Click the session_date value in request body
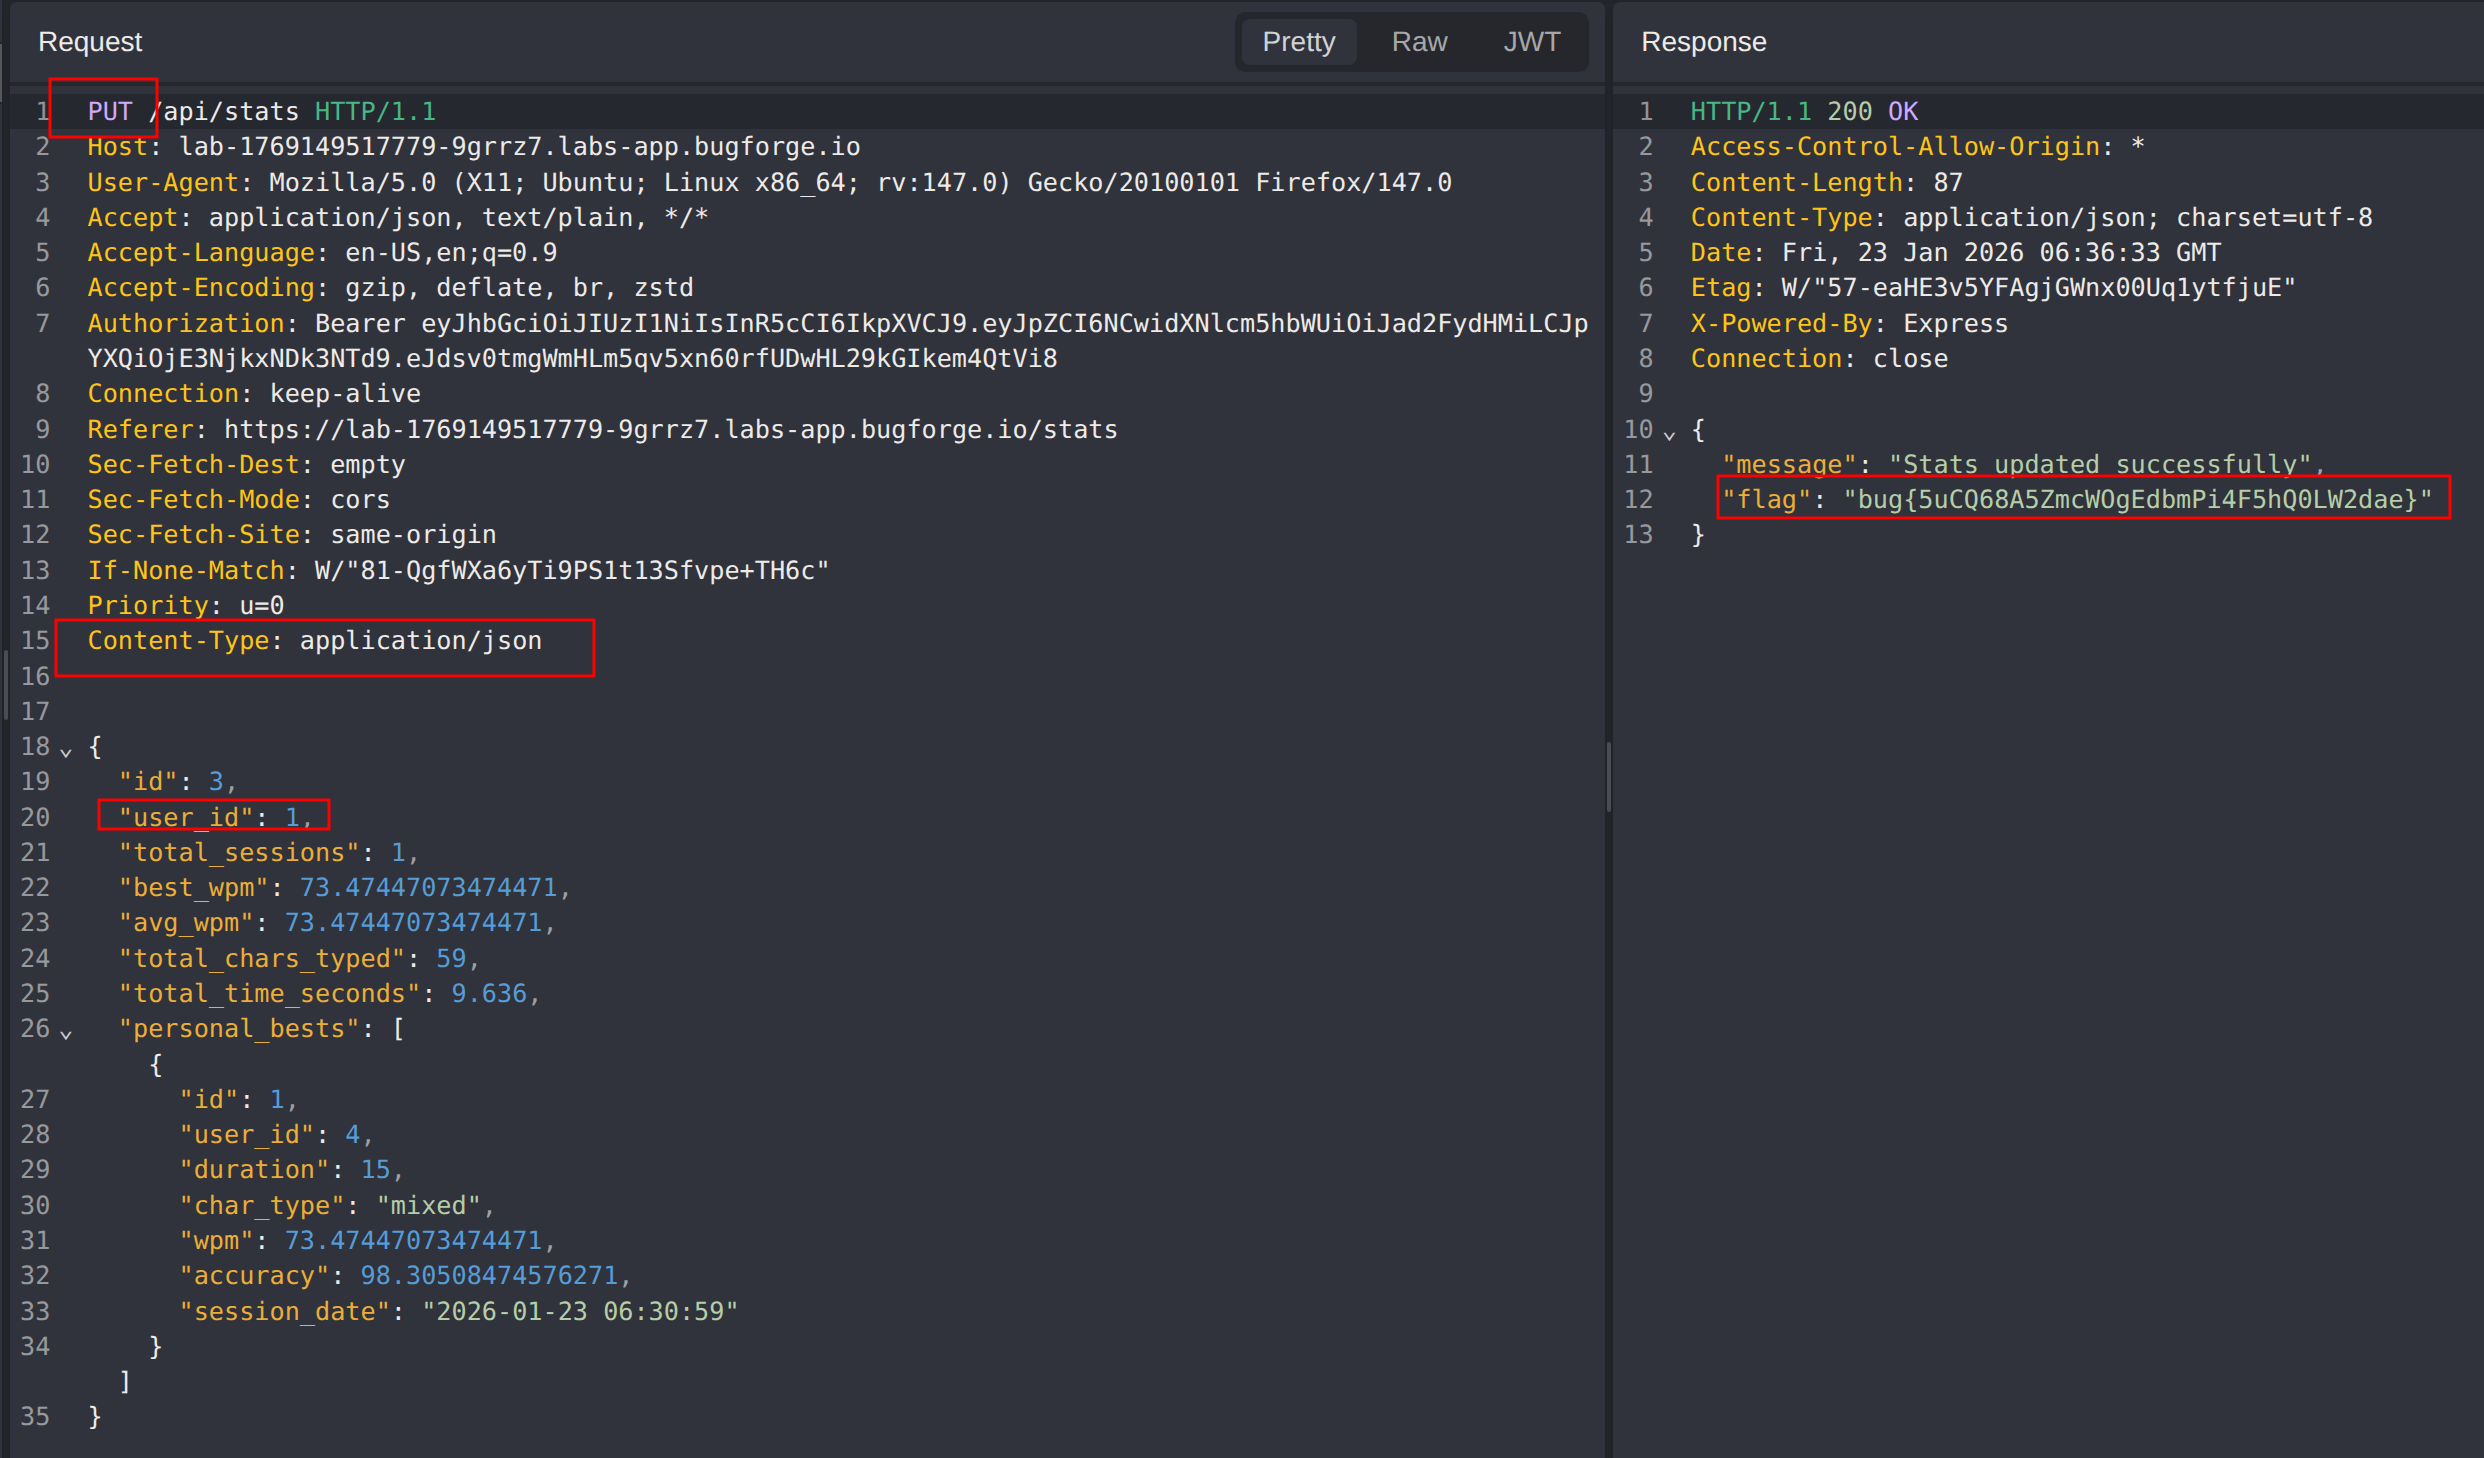Viewport: 2484px width, 1458px height. (580, 1311)
